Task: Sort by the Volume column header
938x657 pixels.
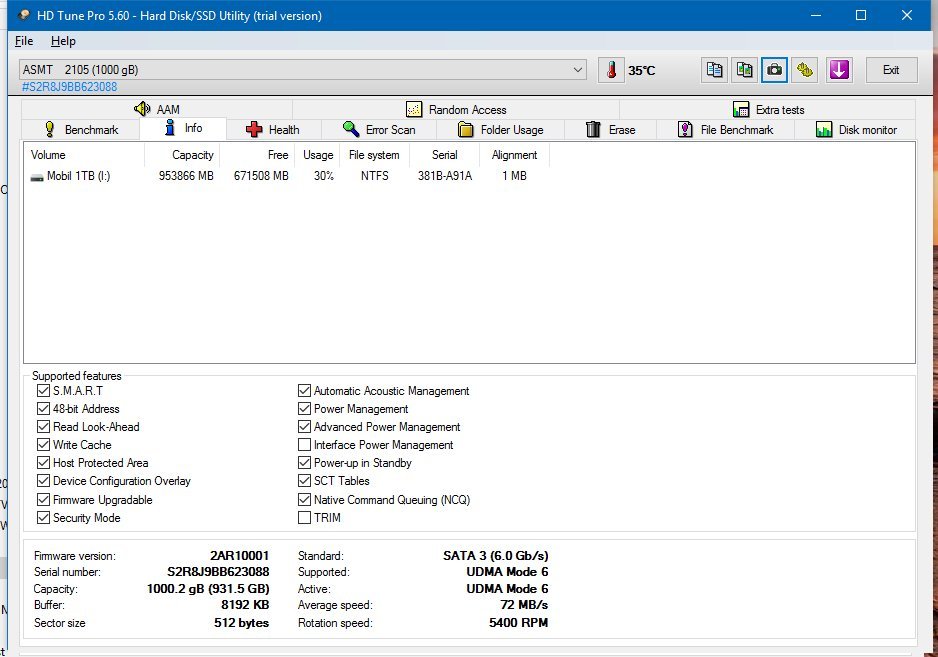Action: coord(84,155)
